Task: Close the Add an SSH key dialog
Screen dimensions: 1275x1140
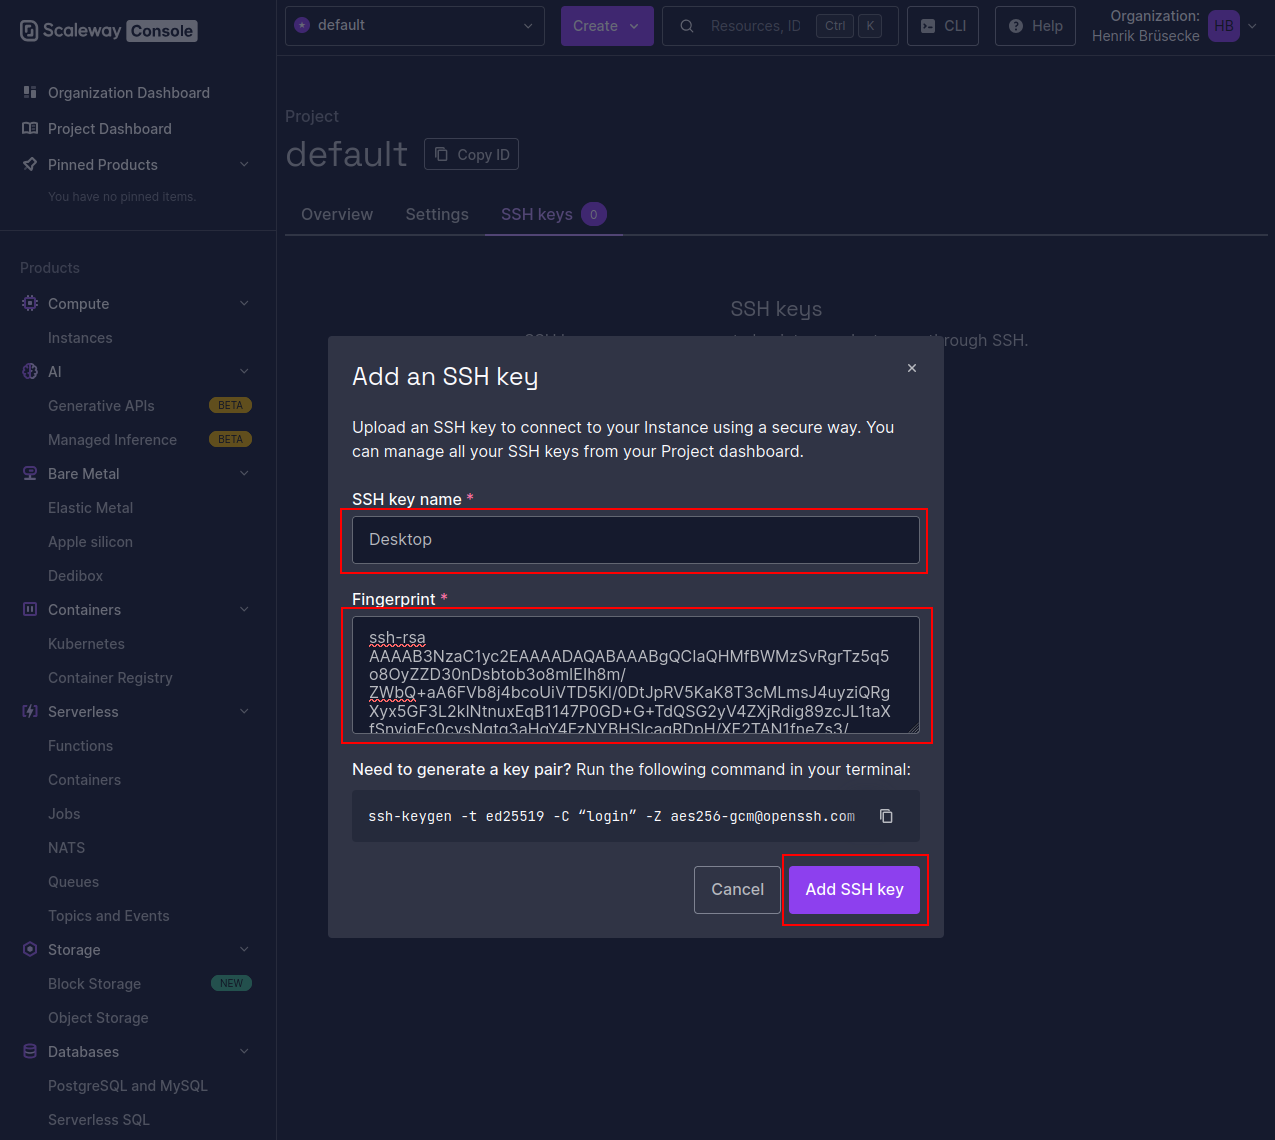Action: click(912, 368)
